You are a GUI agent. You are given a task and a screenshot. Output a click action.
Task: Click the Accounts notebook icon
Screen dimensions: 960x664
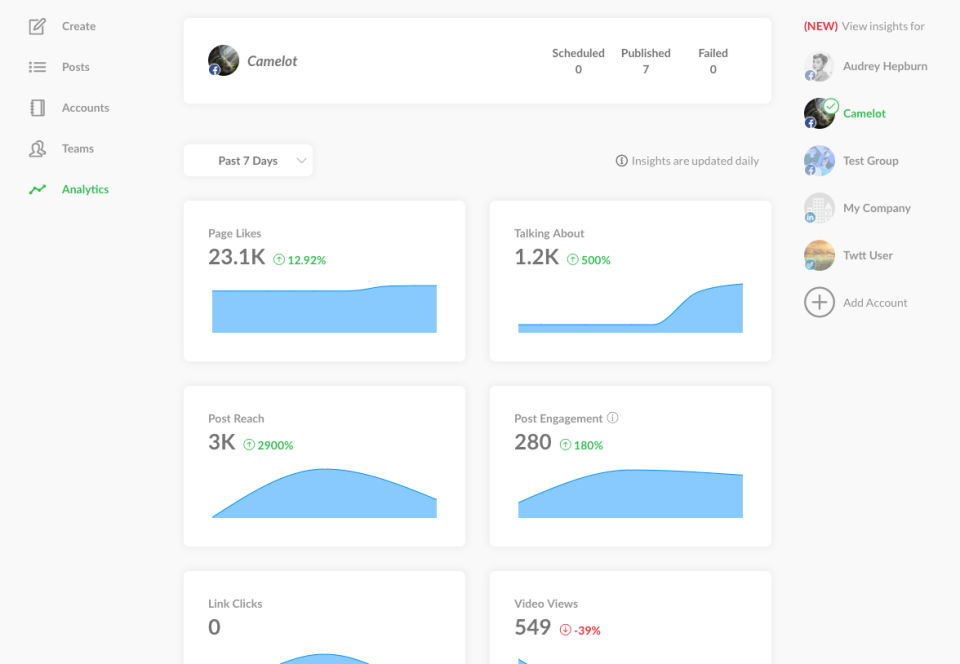coord(37,108)
